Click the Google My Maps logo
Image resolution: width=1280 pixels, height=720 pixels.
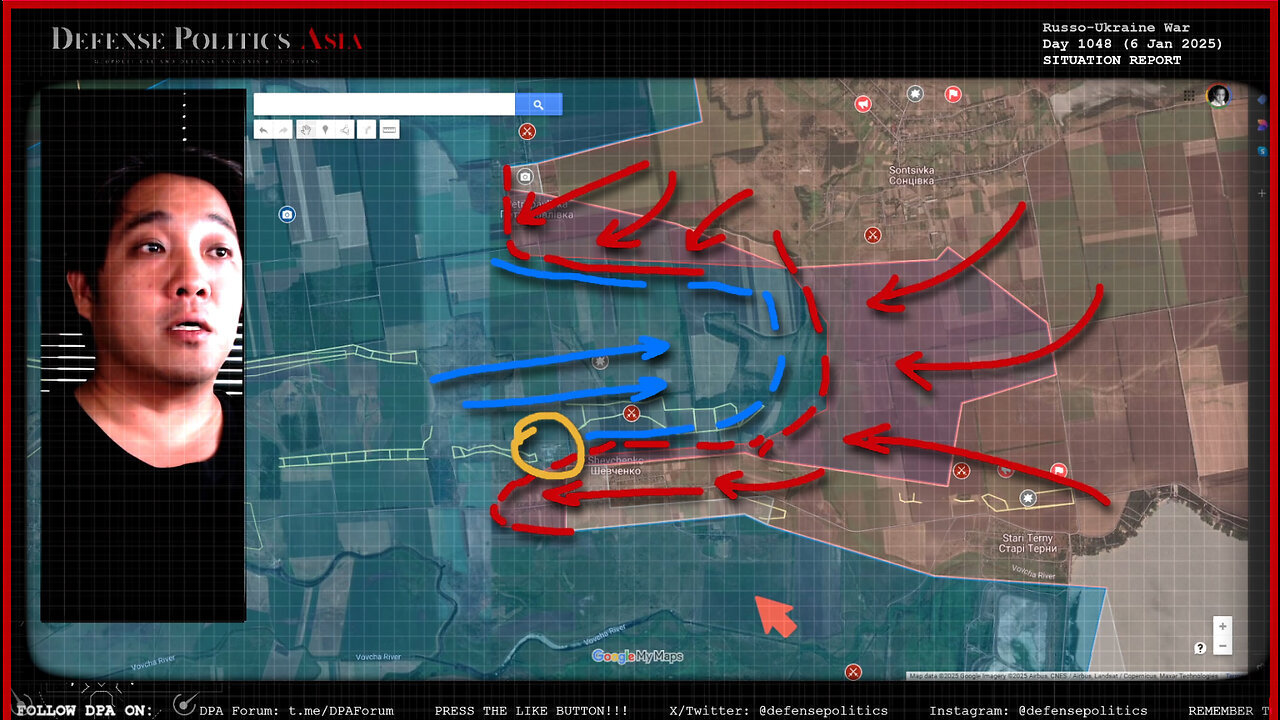coord(637,656)
